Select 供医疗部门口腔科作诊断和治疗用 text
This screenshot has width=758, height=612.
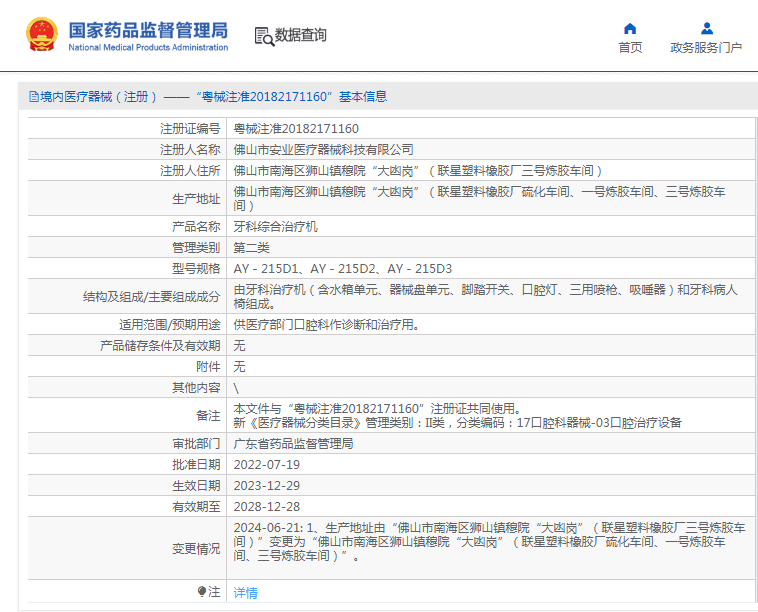[326, 324]
